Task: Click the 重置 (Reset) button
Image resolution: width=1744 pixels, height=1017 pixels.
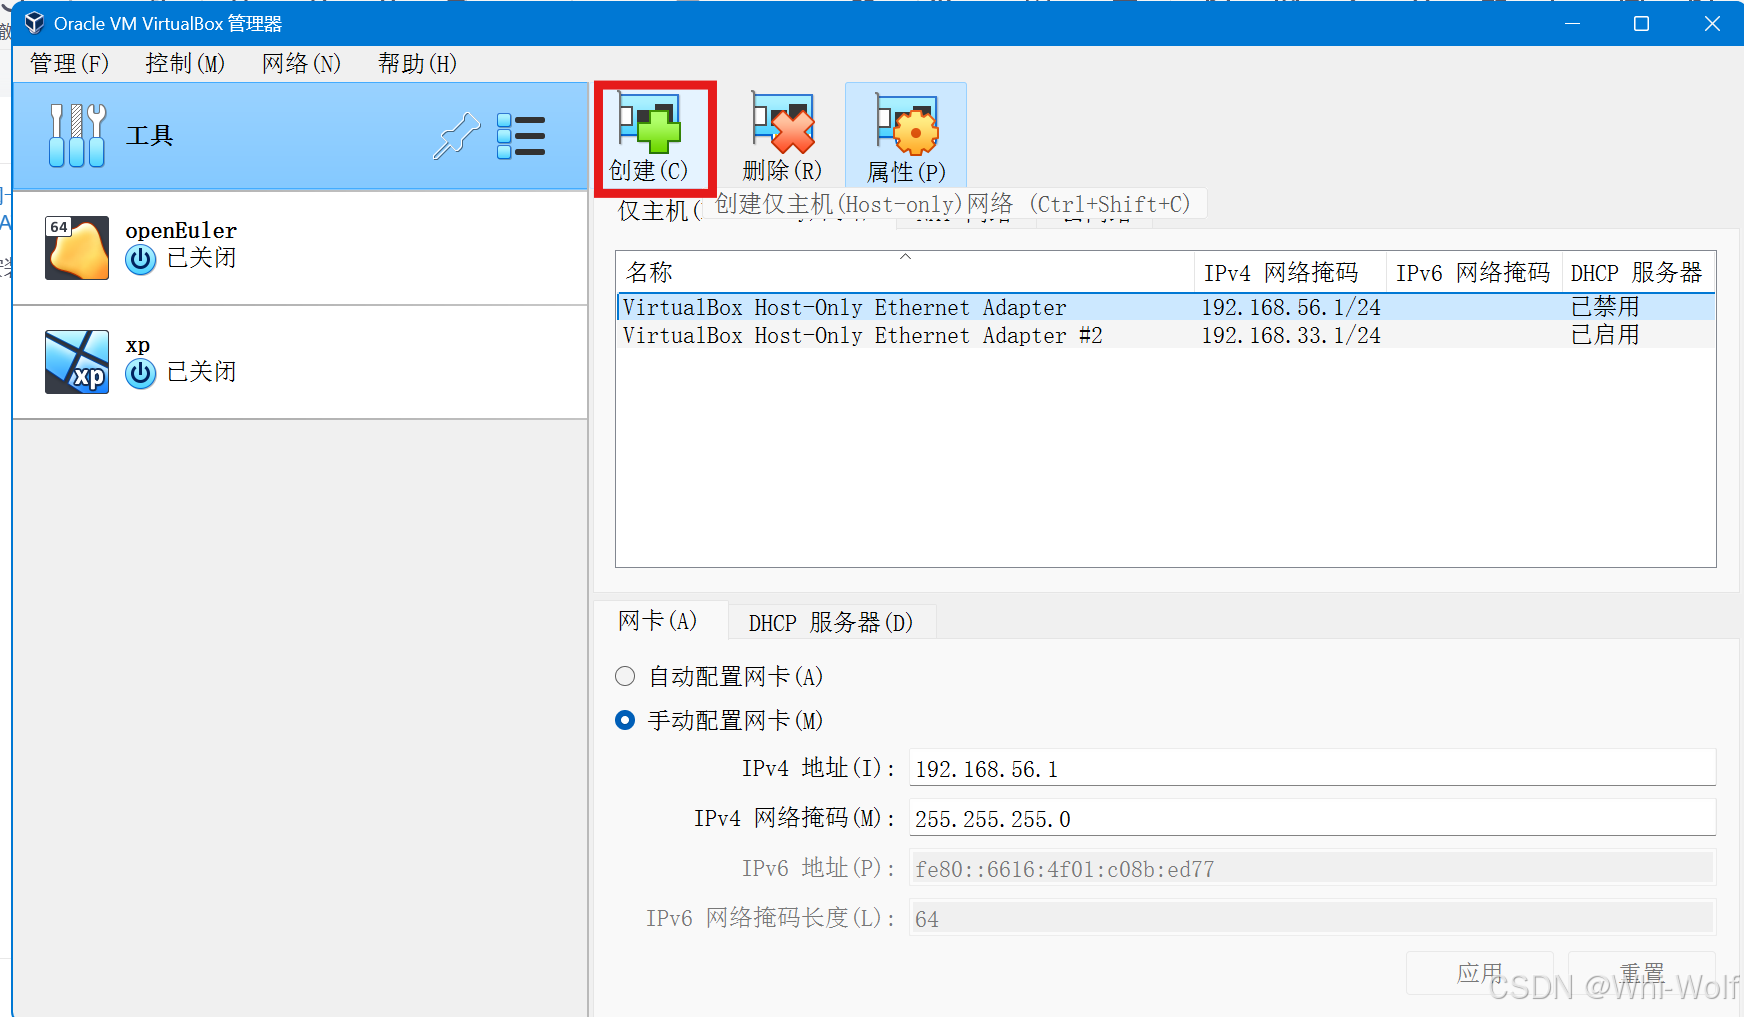Action: pyautogui.click(x=1642, y=972)
